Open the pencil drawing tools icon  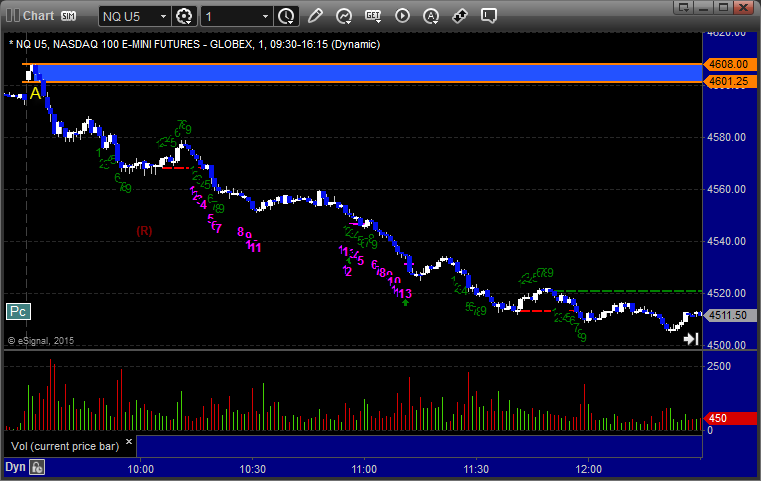click(315, 16)
